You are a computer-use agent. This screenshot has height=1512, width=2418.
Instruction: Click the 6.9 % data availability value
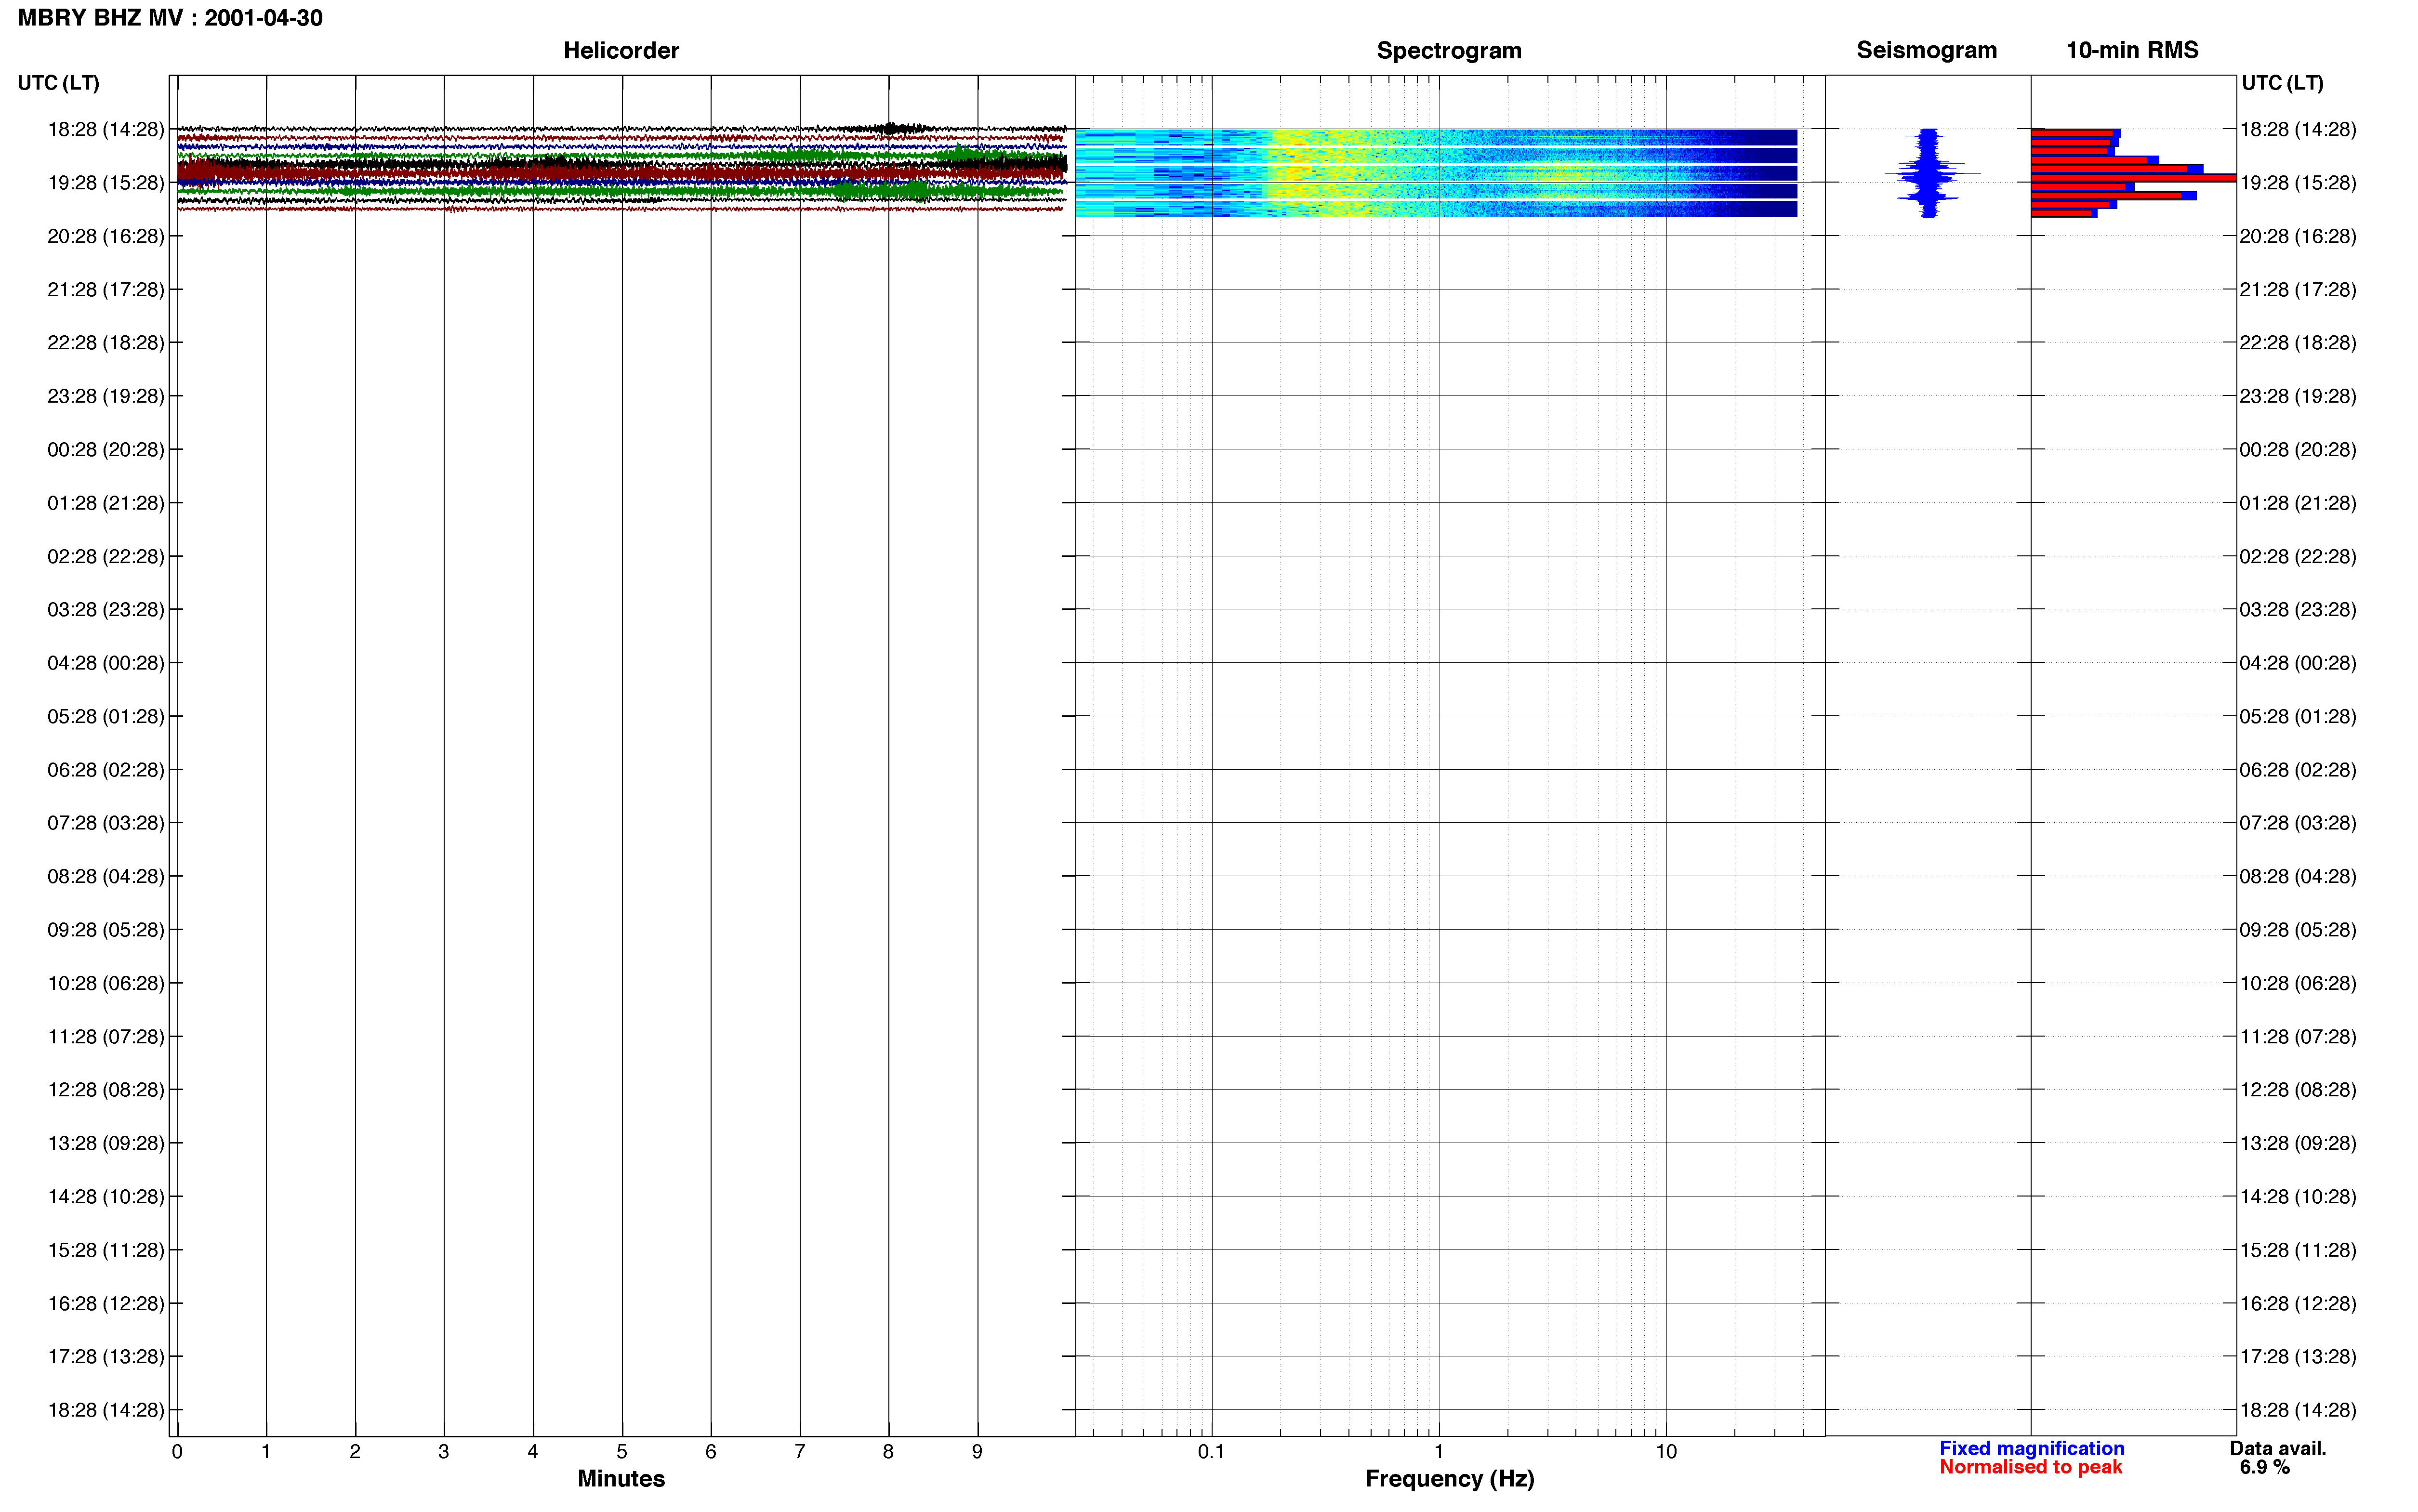click(x=2264, y=1467)
